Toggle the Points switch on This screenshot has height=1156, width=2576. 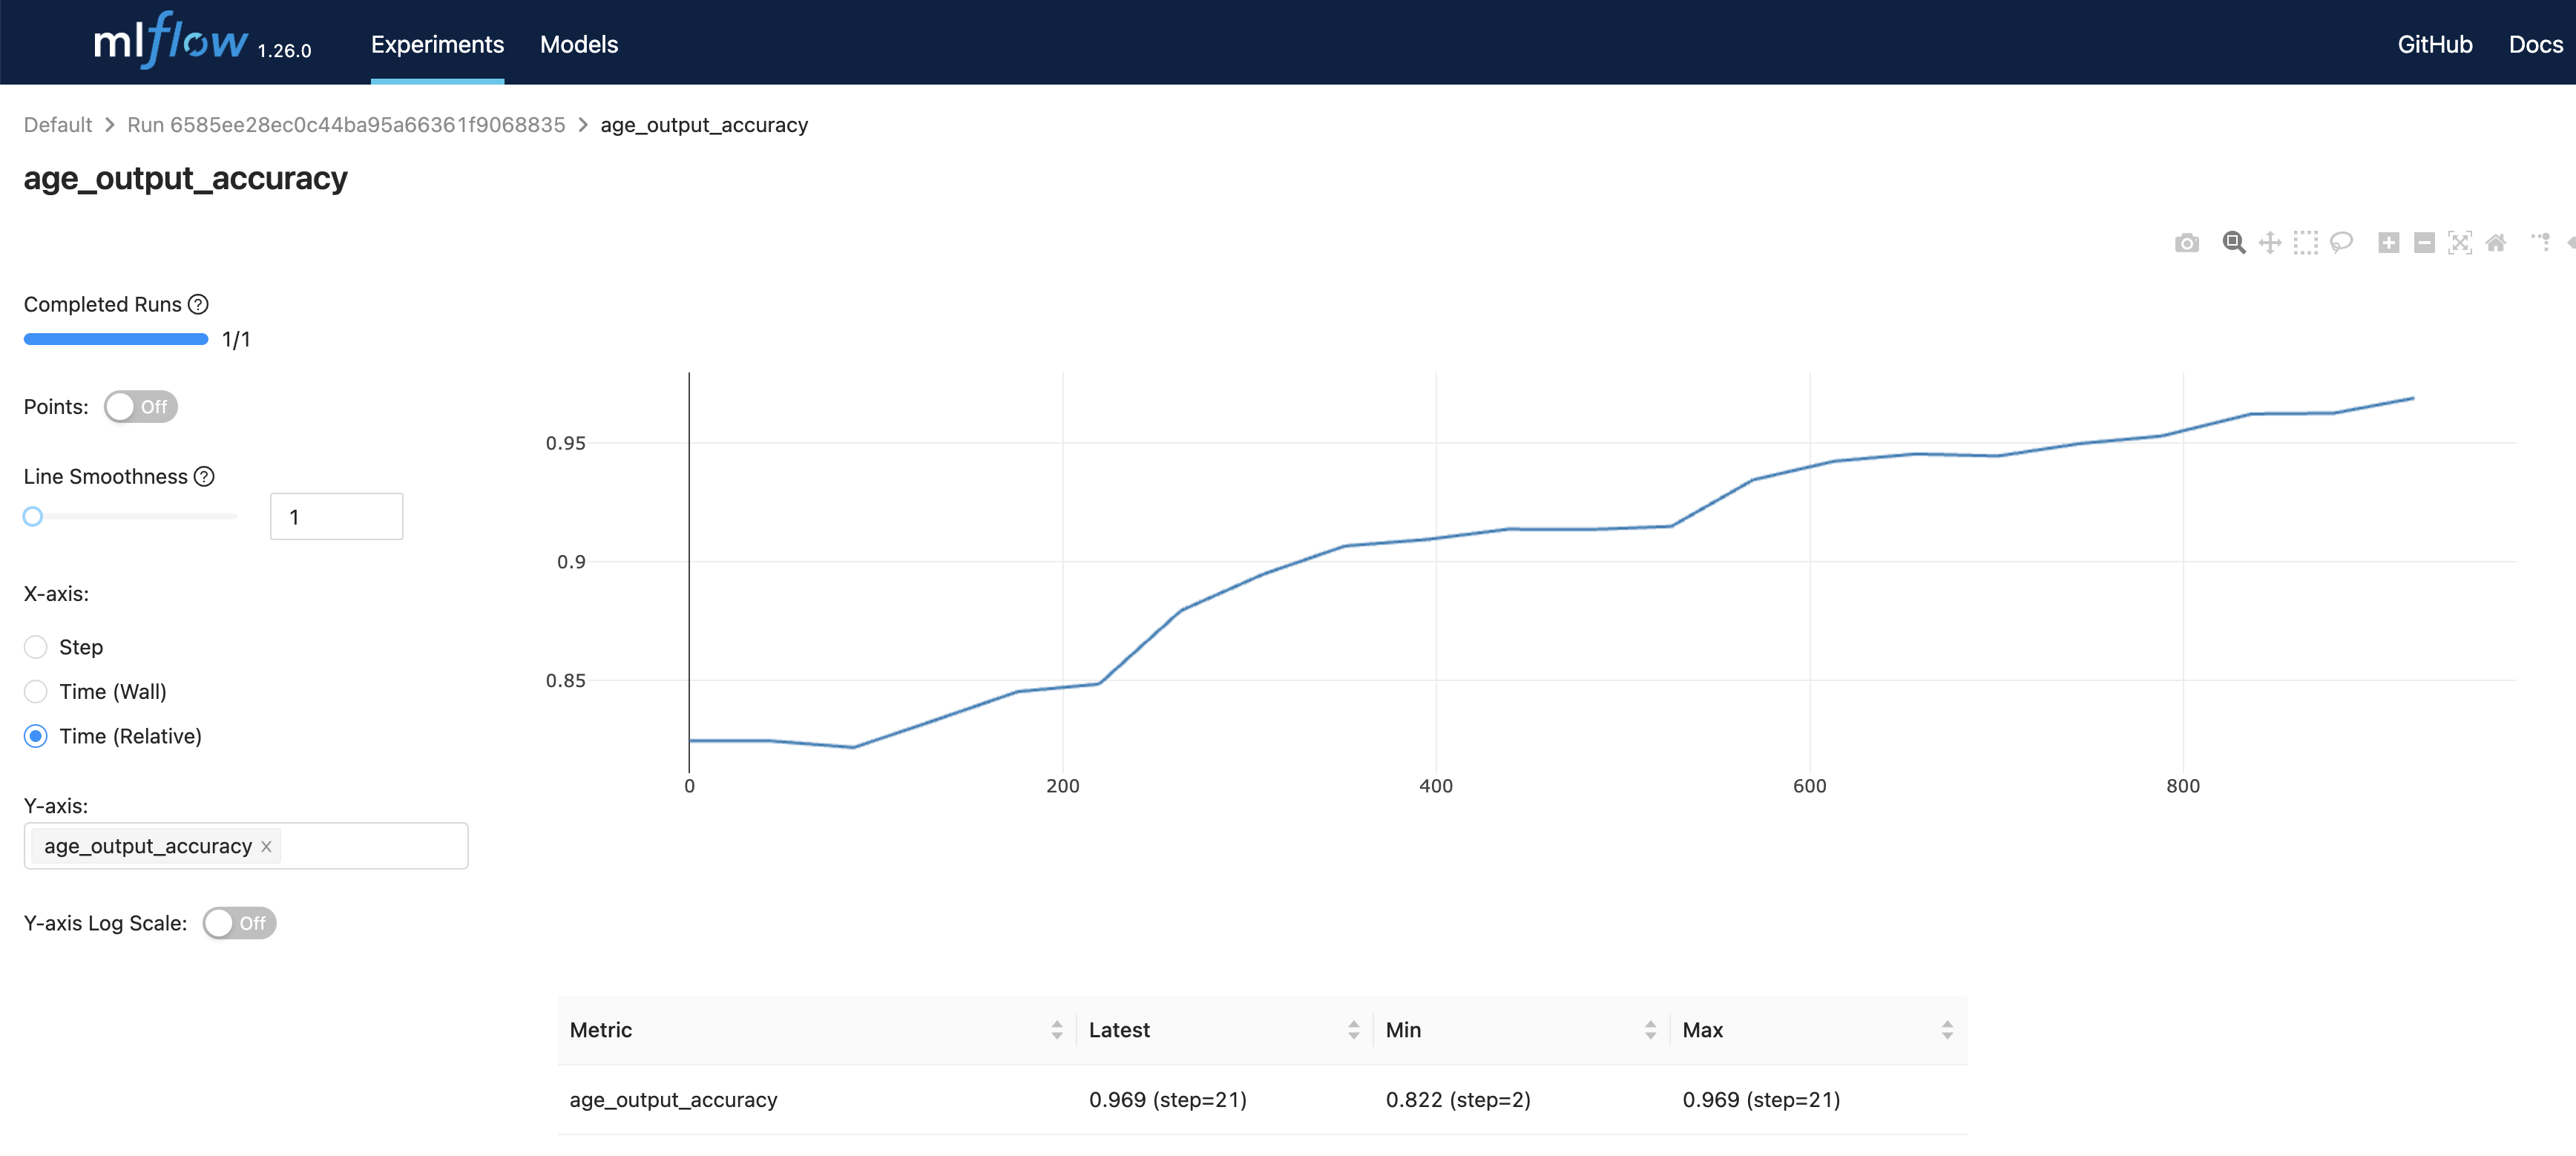140,407
